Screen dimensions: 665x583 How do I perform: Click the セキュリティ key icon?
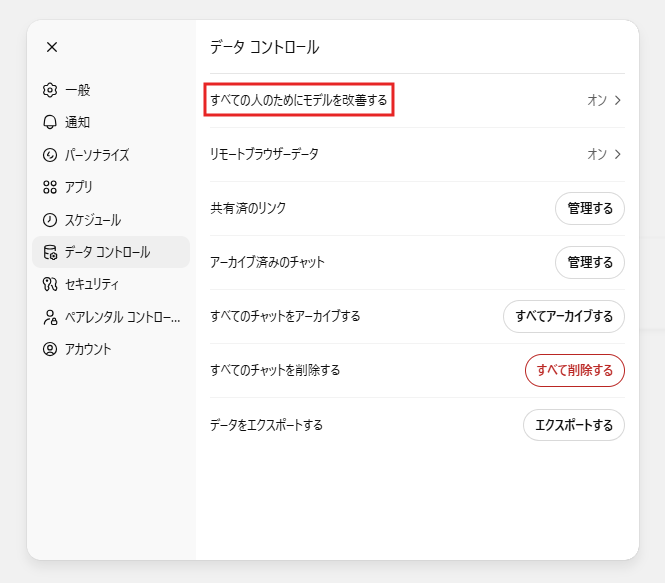click(x=50, y=284)
